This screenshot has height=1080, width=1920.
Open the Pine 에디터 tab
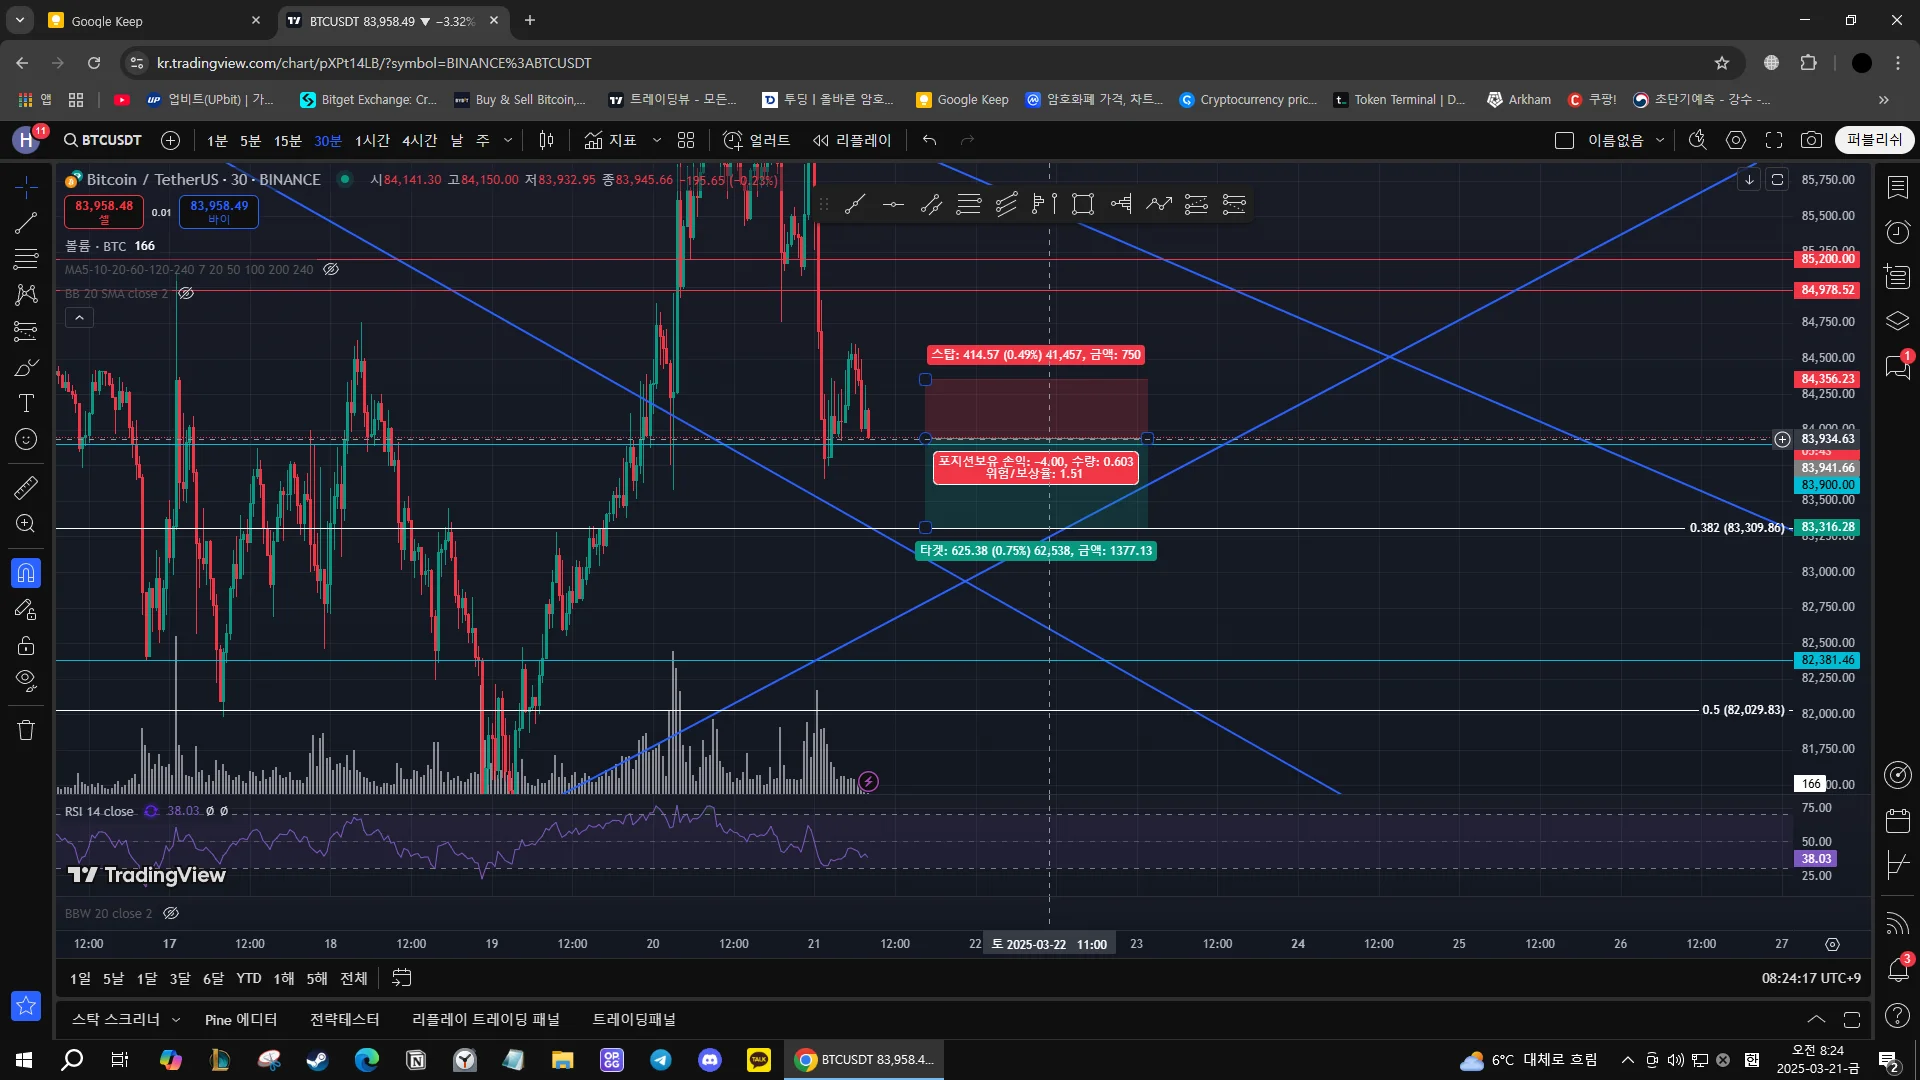pyautogui.click(x=240, y=1019)
